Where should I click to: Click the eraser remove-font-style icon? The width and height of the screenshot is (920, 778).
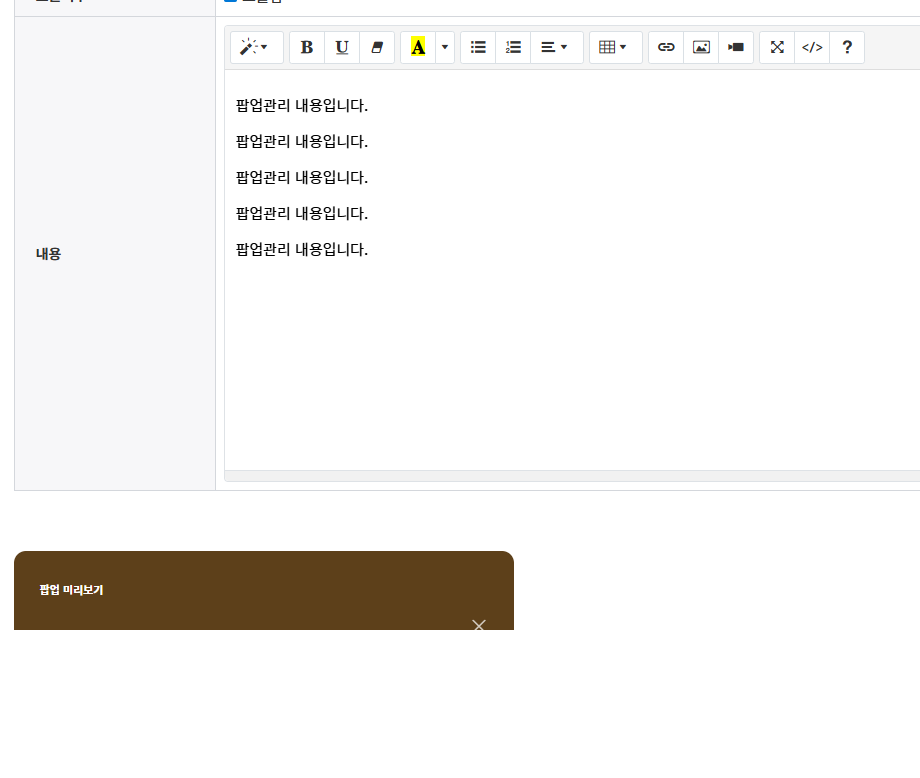tap(377, 47)
